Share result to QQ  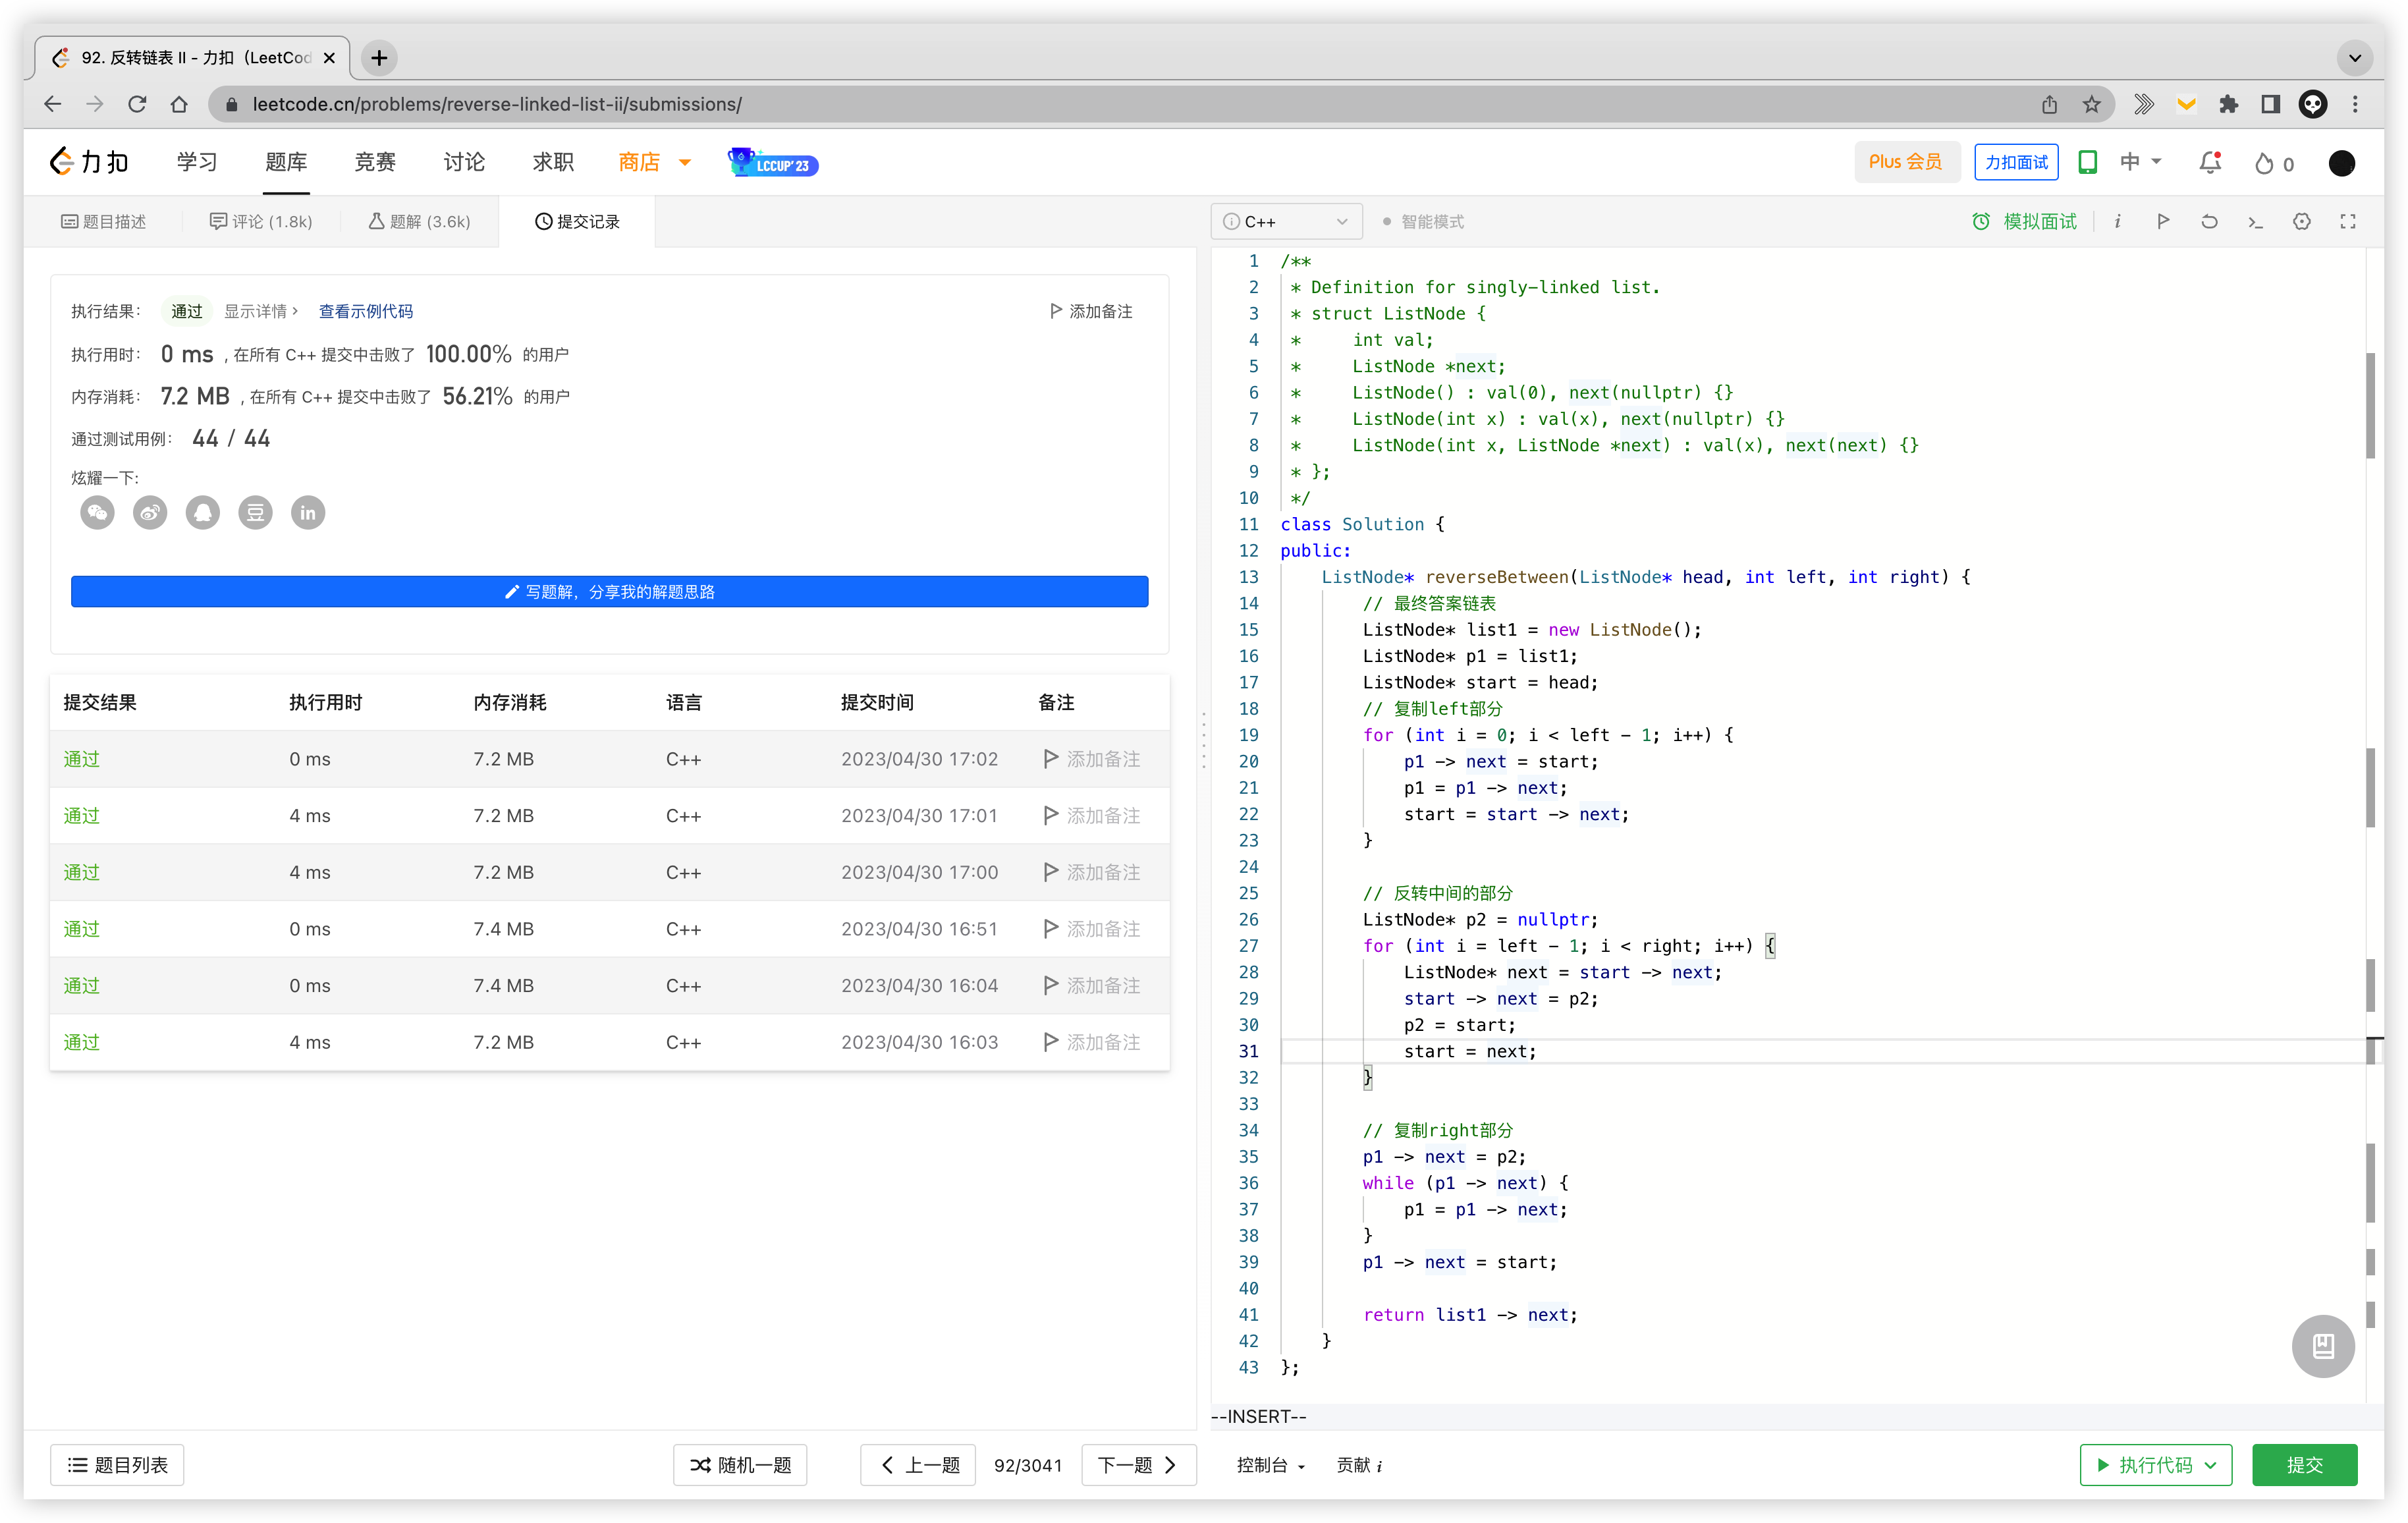[203, 513]
